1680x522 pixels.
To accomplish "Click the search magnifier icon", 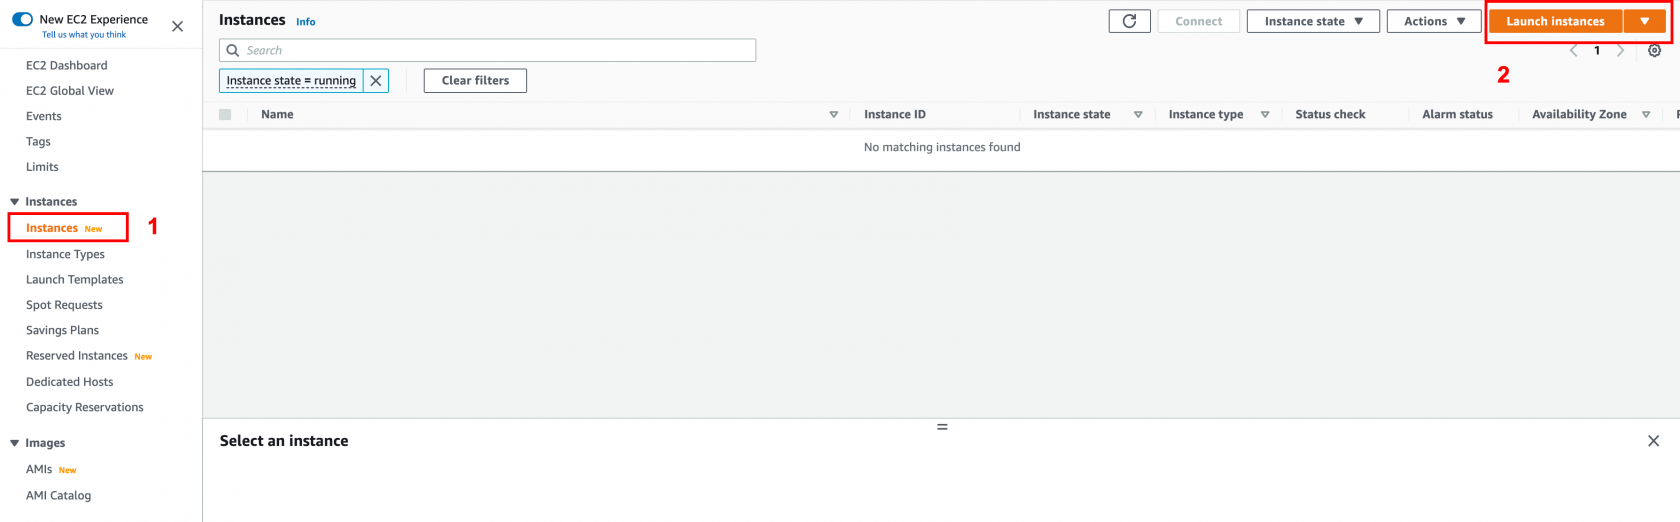I will pos(233,50).
